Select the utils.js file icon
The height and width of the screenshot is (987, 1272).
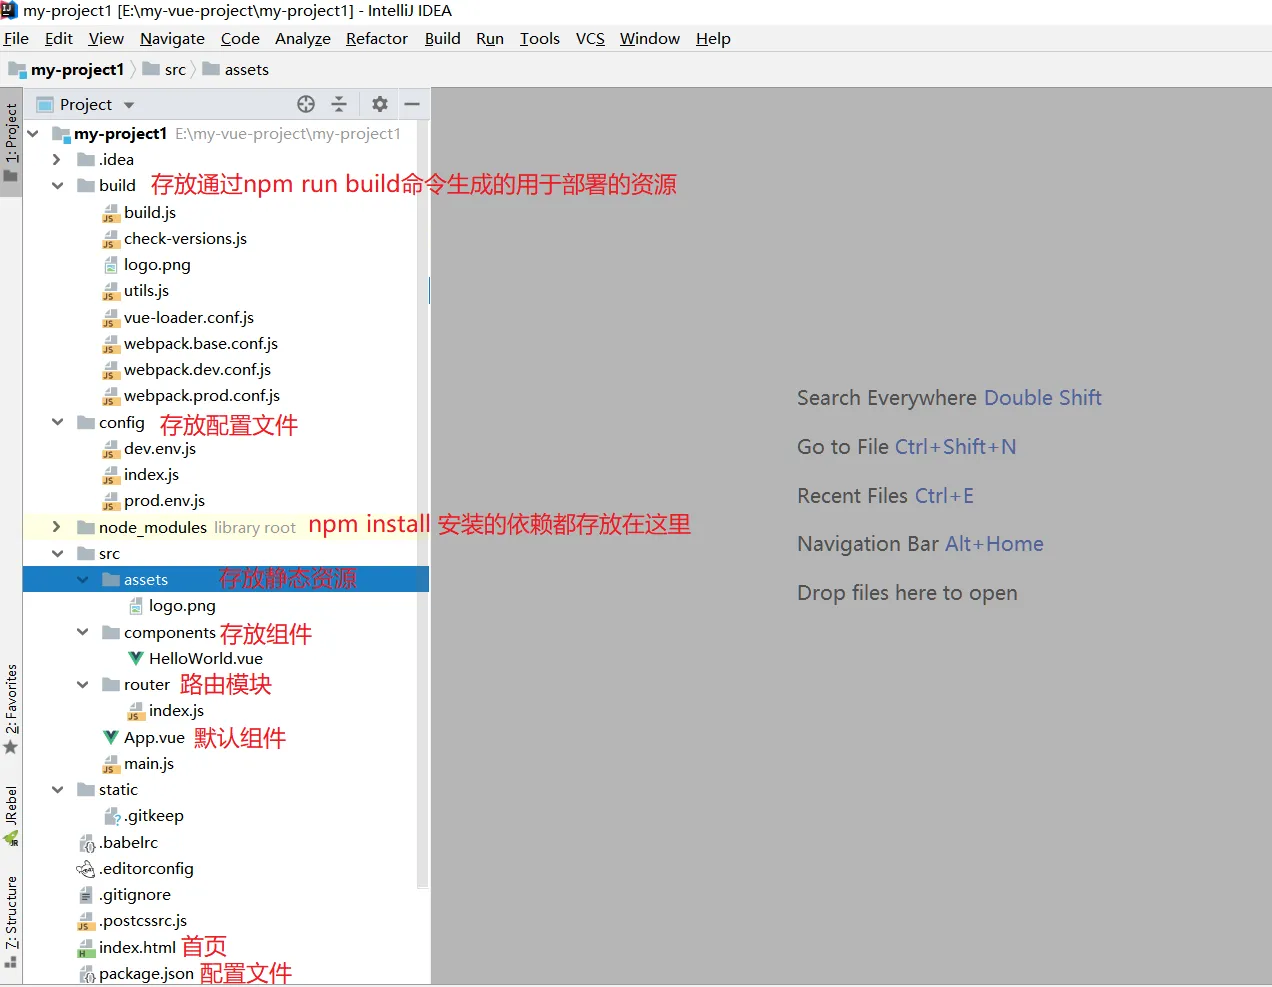[111, 291]
